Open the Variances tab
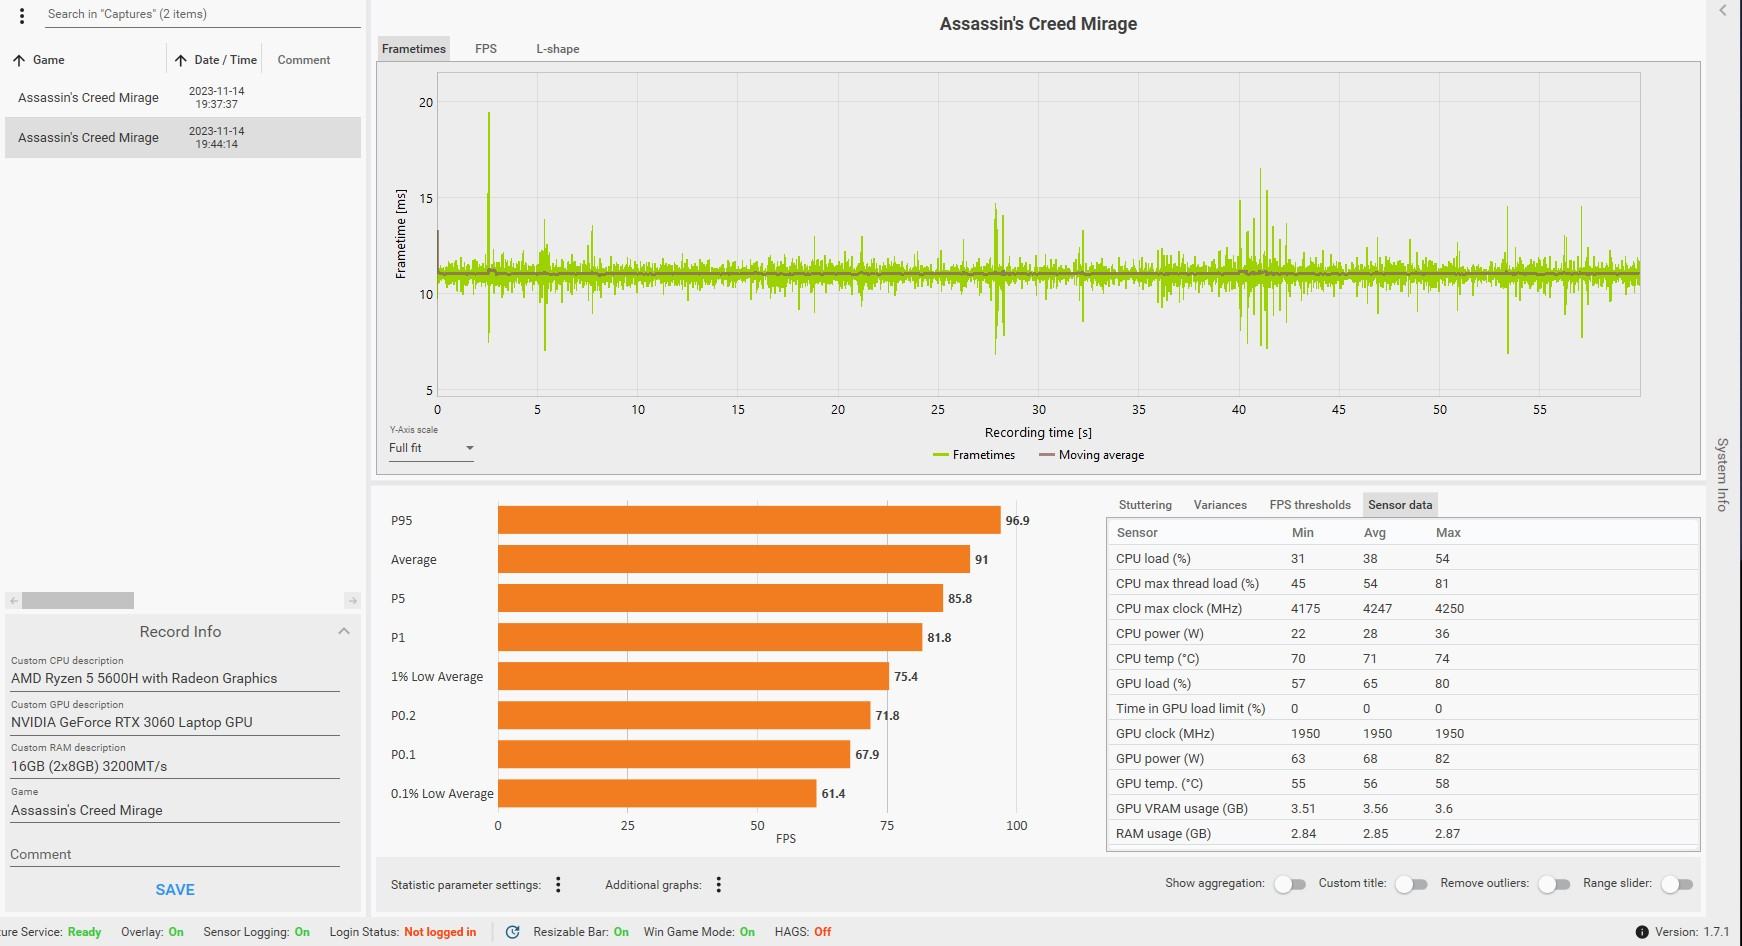 tap(1220, 505)
